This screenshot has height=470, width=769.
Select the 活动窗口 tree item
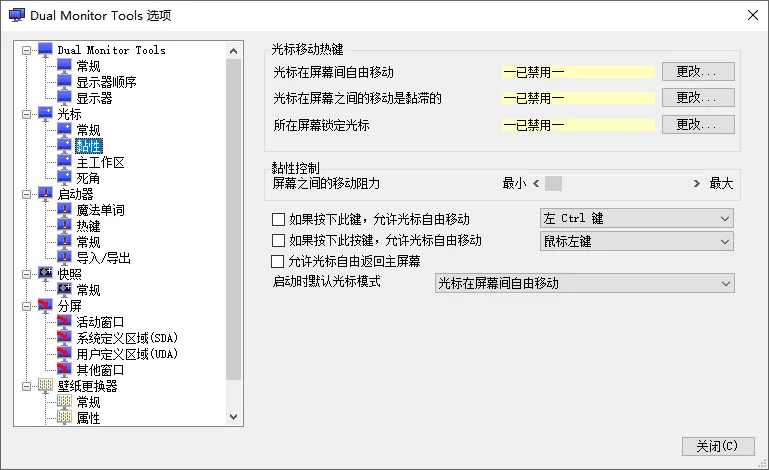(x=101, y=322)
